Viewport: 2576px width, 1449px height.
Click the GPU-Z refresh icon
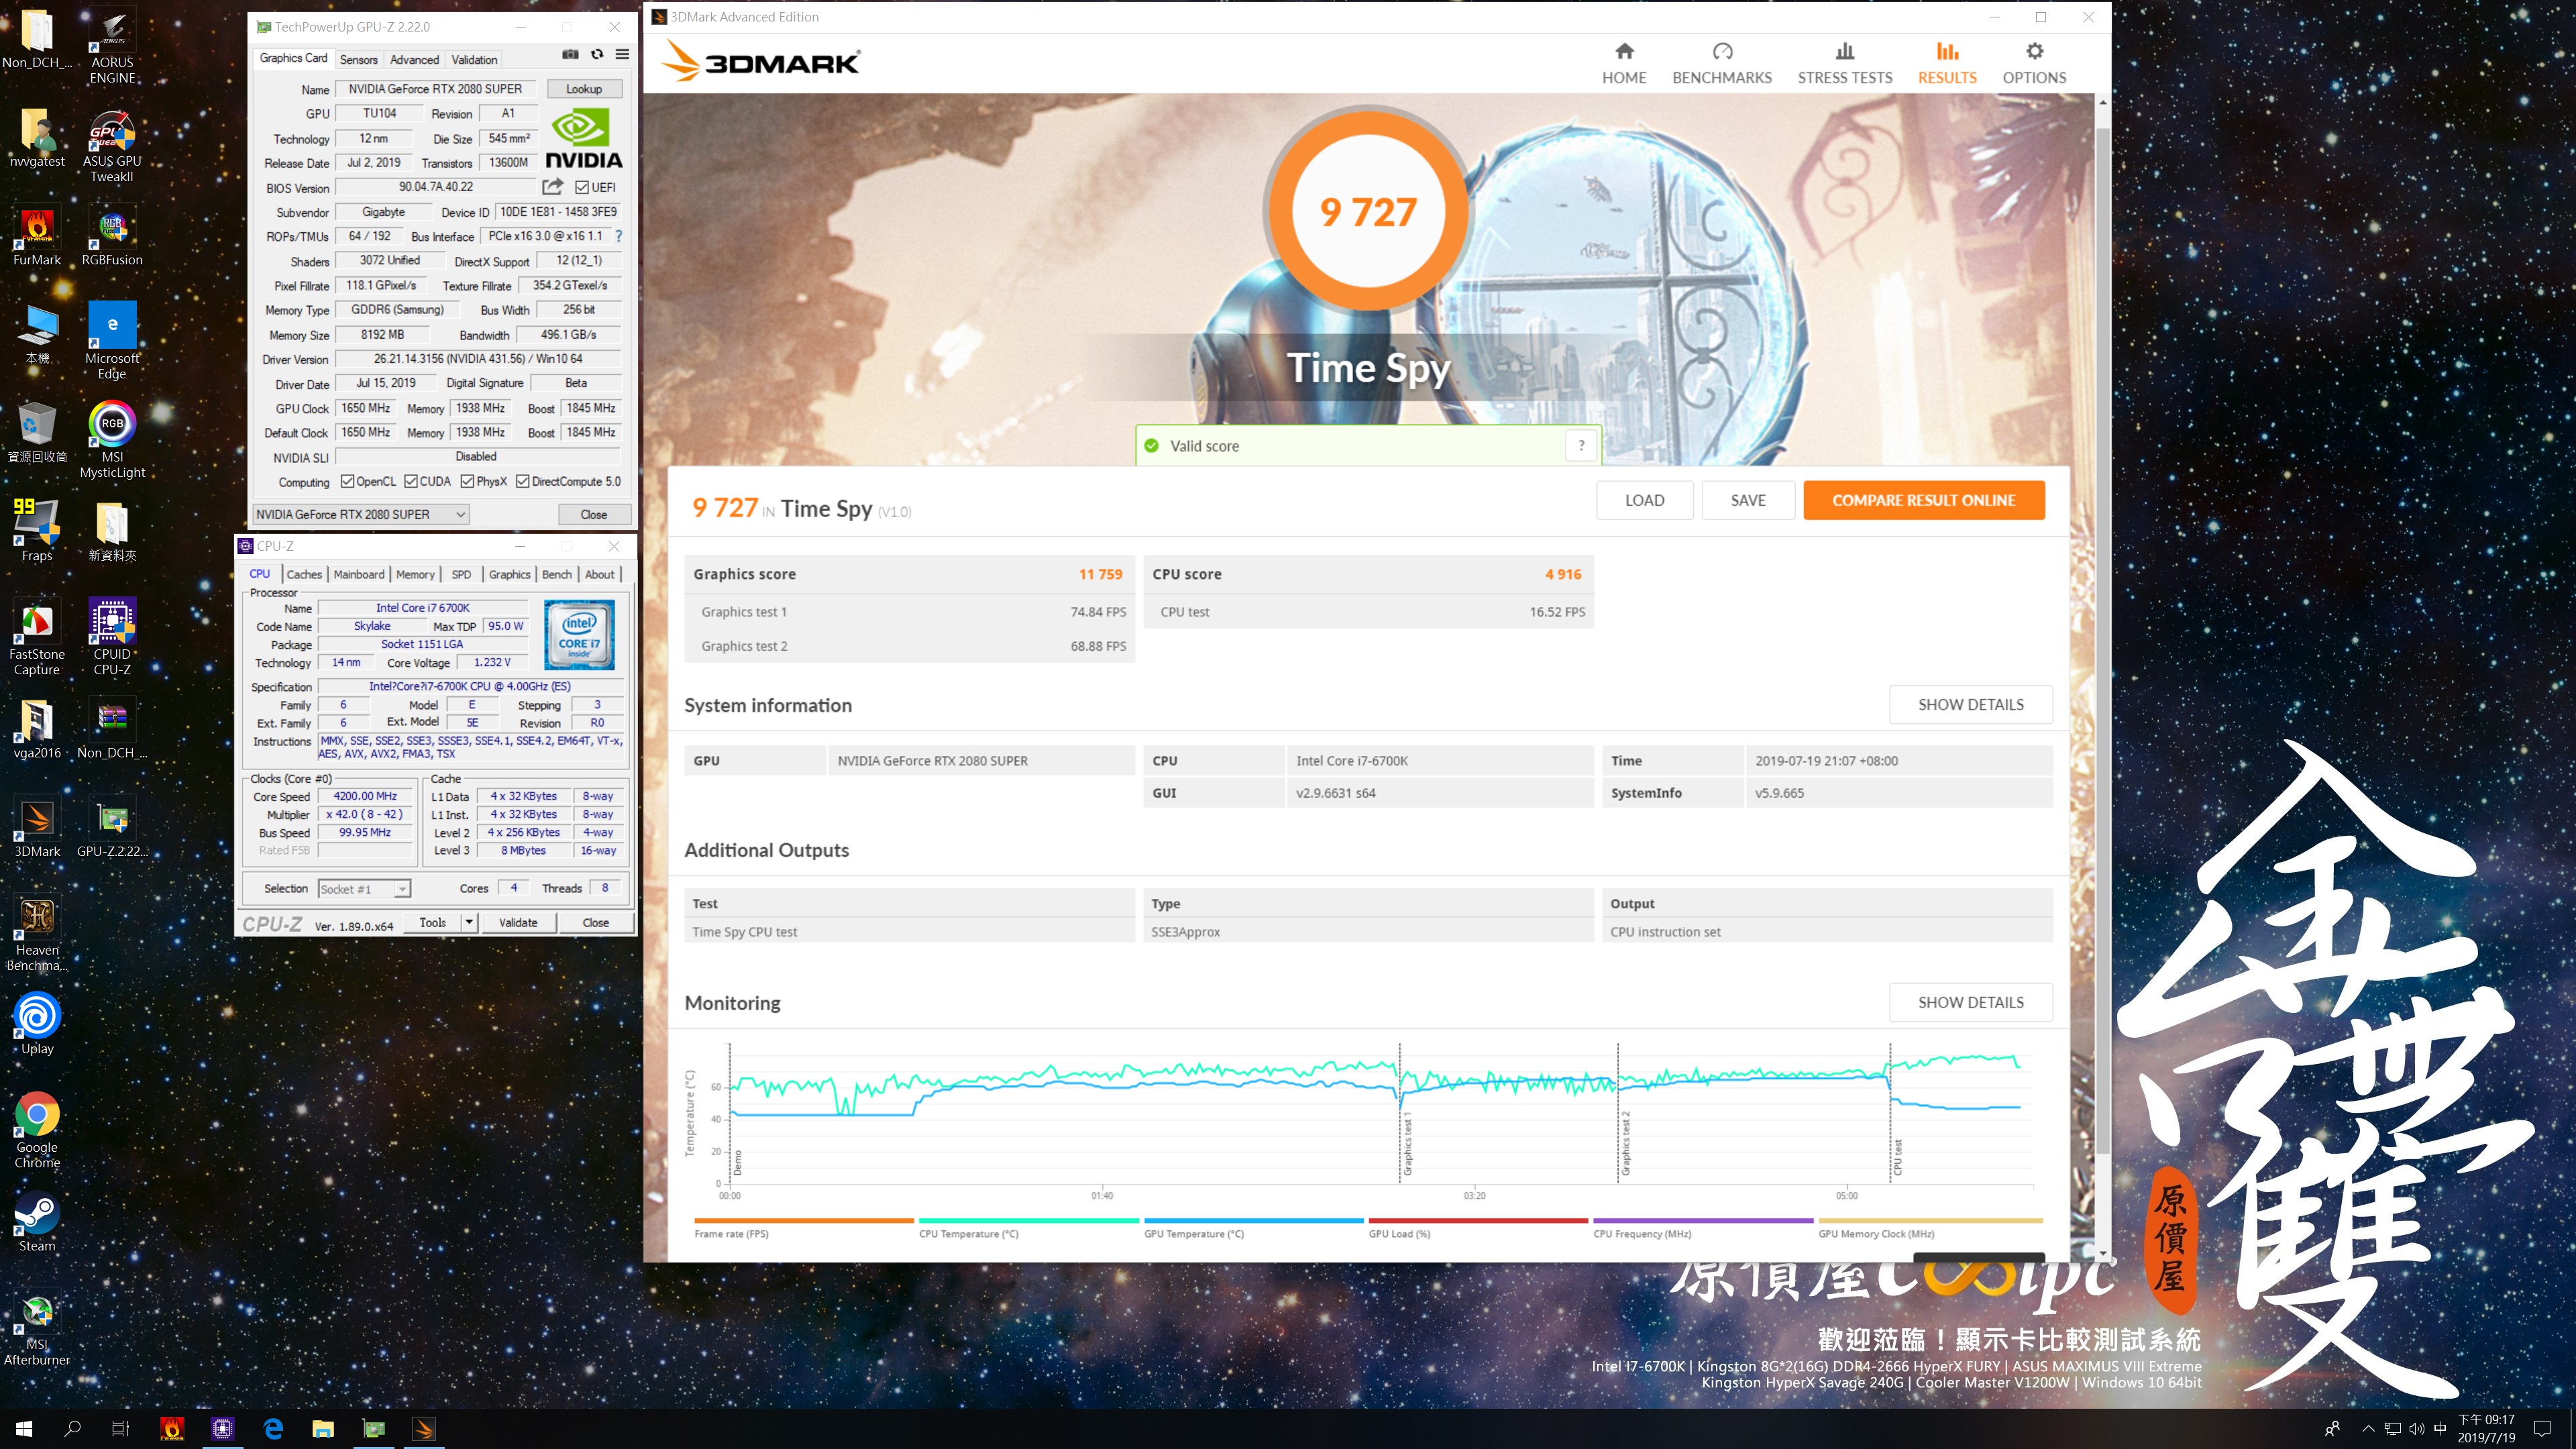(597, 54)
